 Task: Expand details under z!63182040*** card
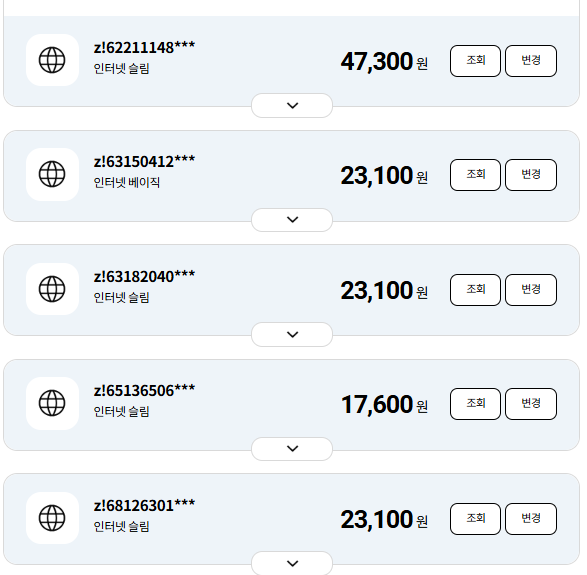292,334
